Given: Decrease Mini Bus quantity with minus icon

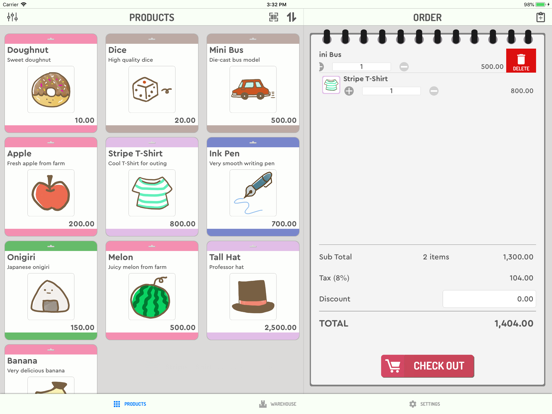Looking at the screenshot, I should [x=404, y=67].
